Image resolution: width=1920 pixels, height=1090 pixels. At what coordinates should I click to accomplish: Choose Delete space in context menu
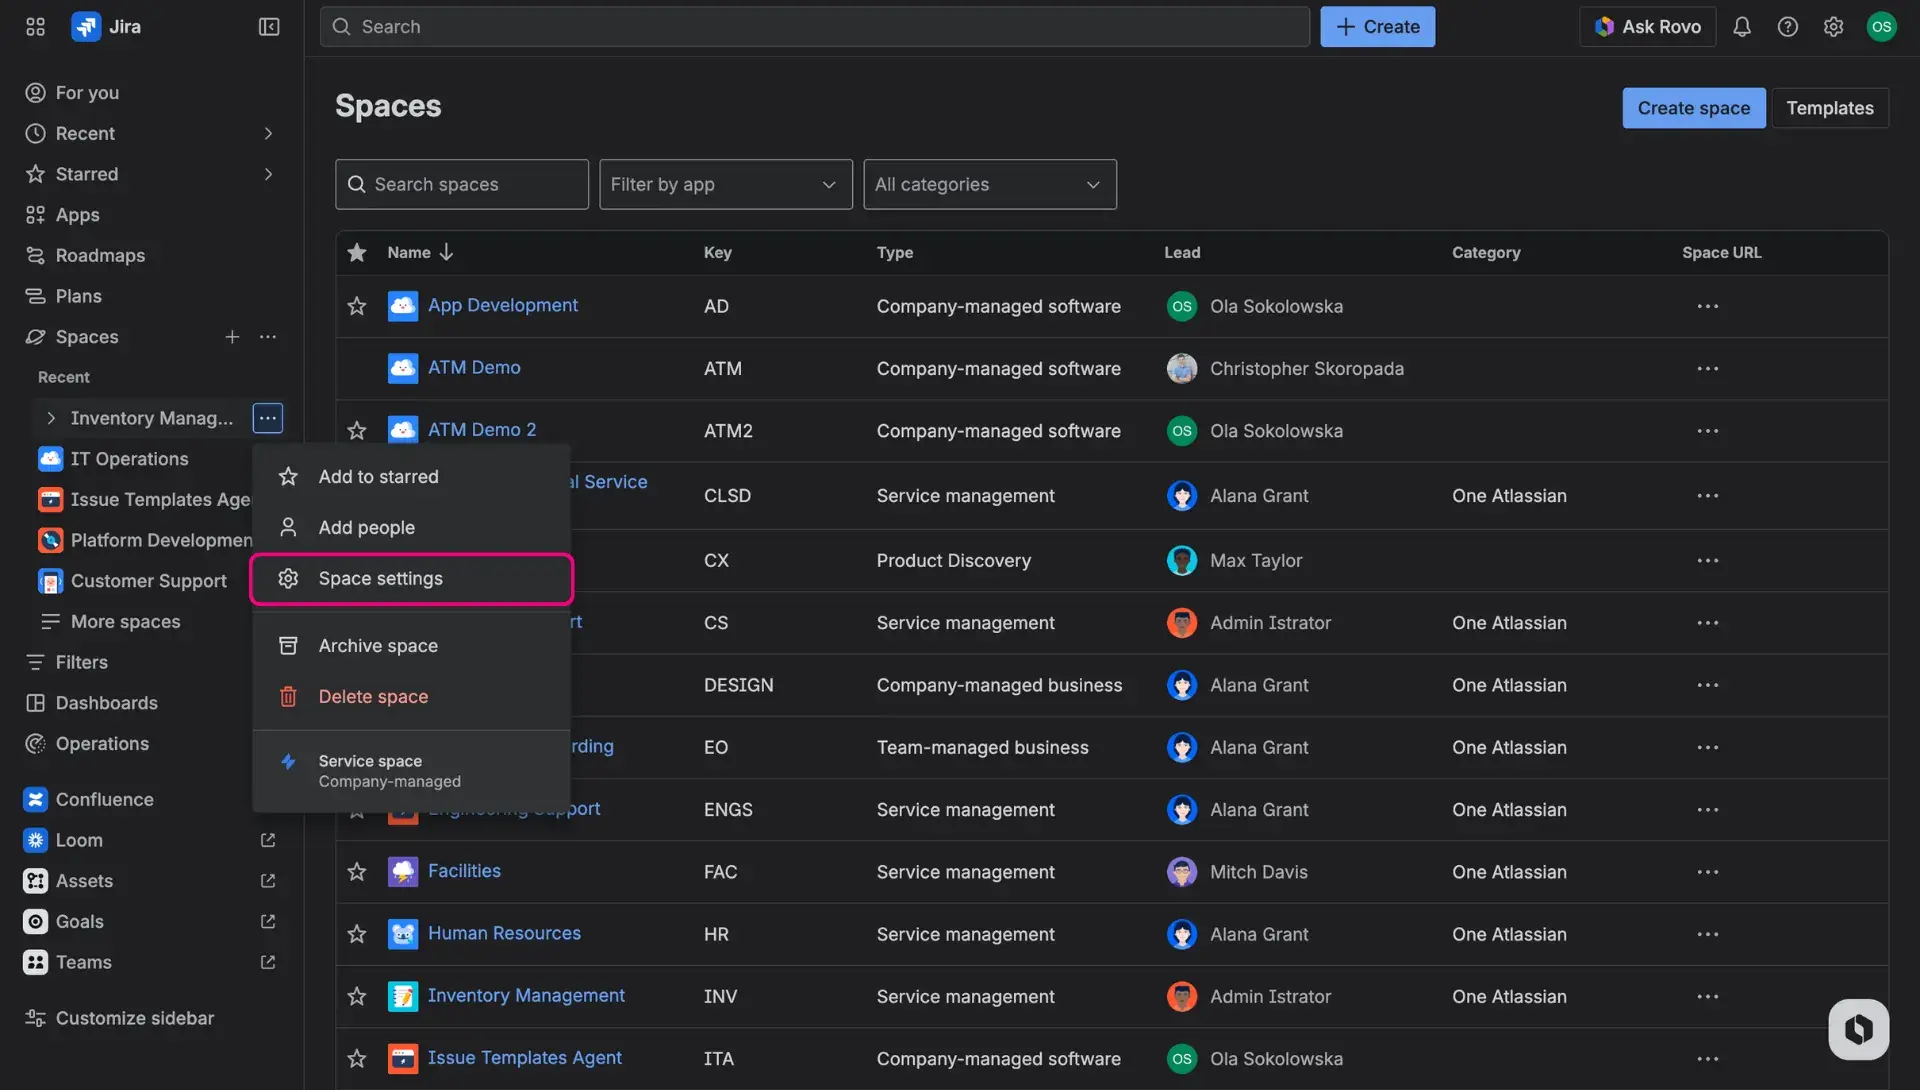[373, 697]
